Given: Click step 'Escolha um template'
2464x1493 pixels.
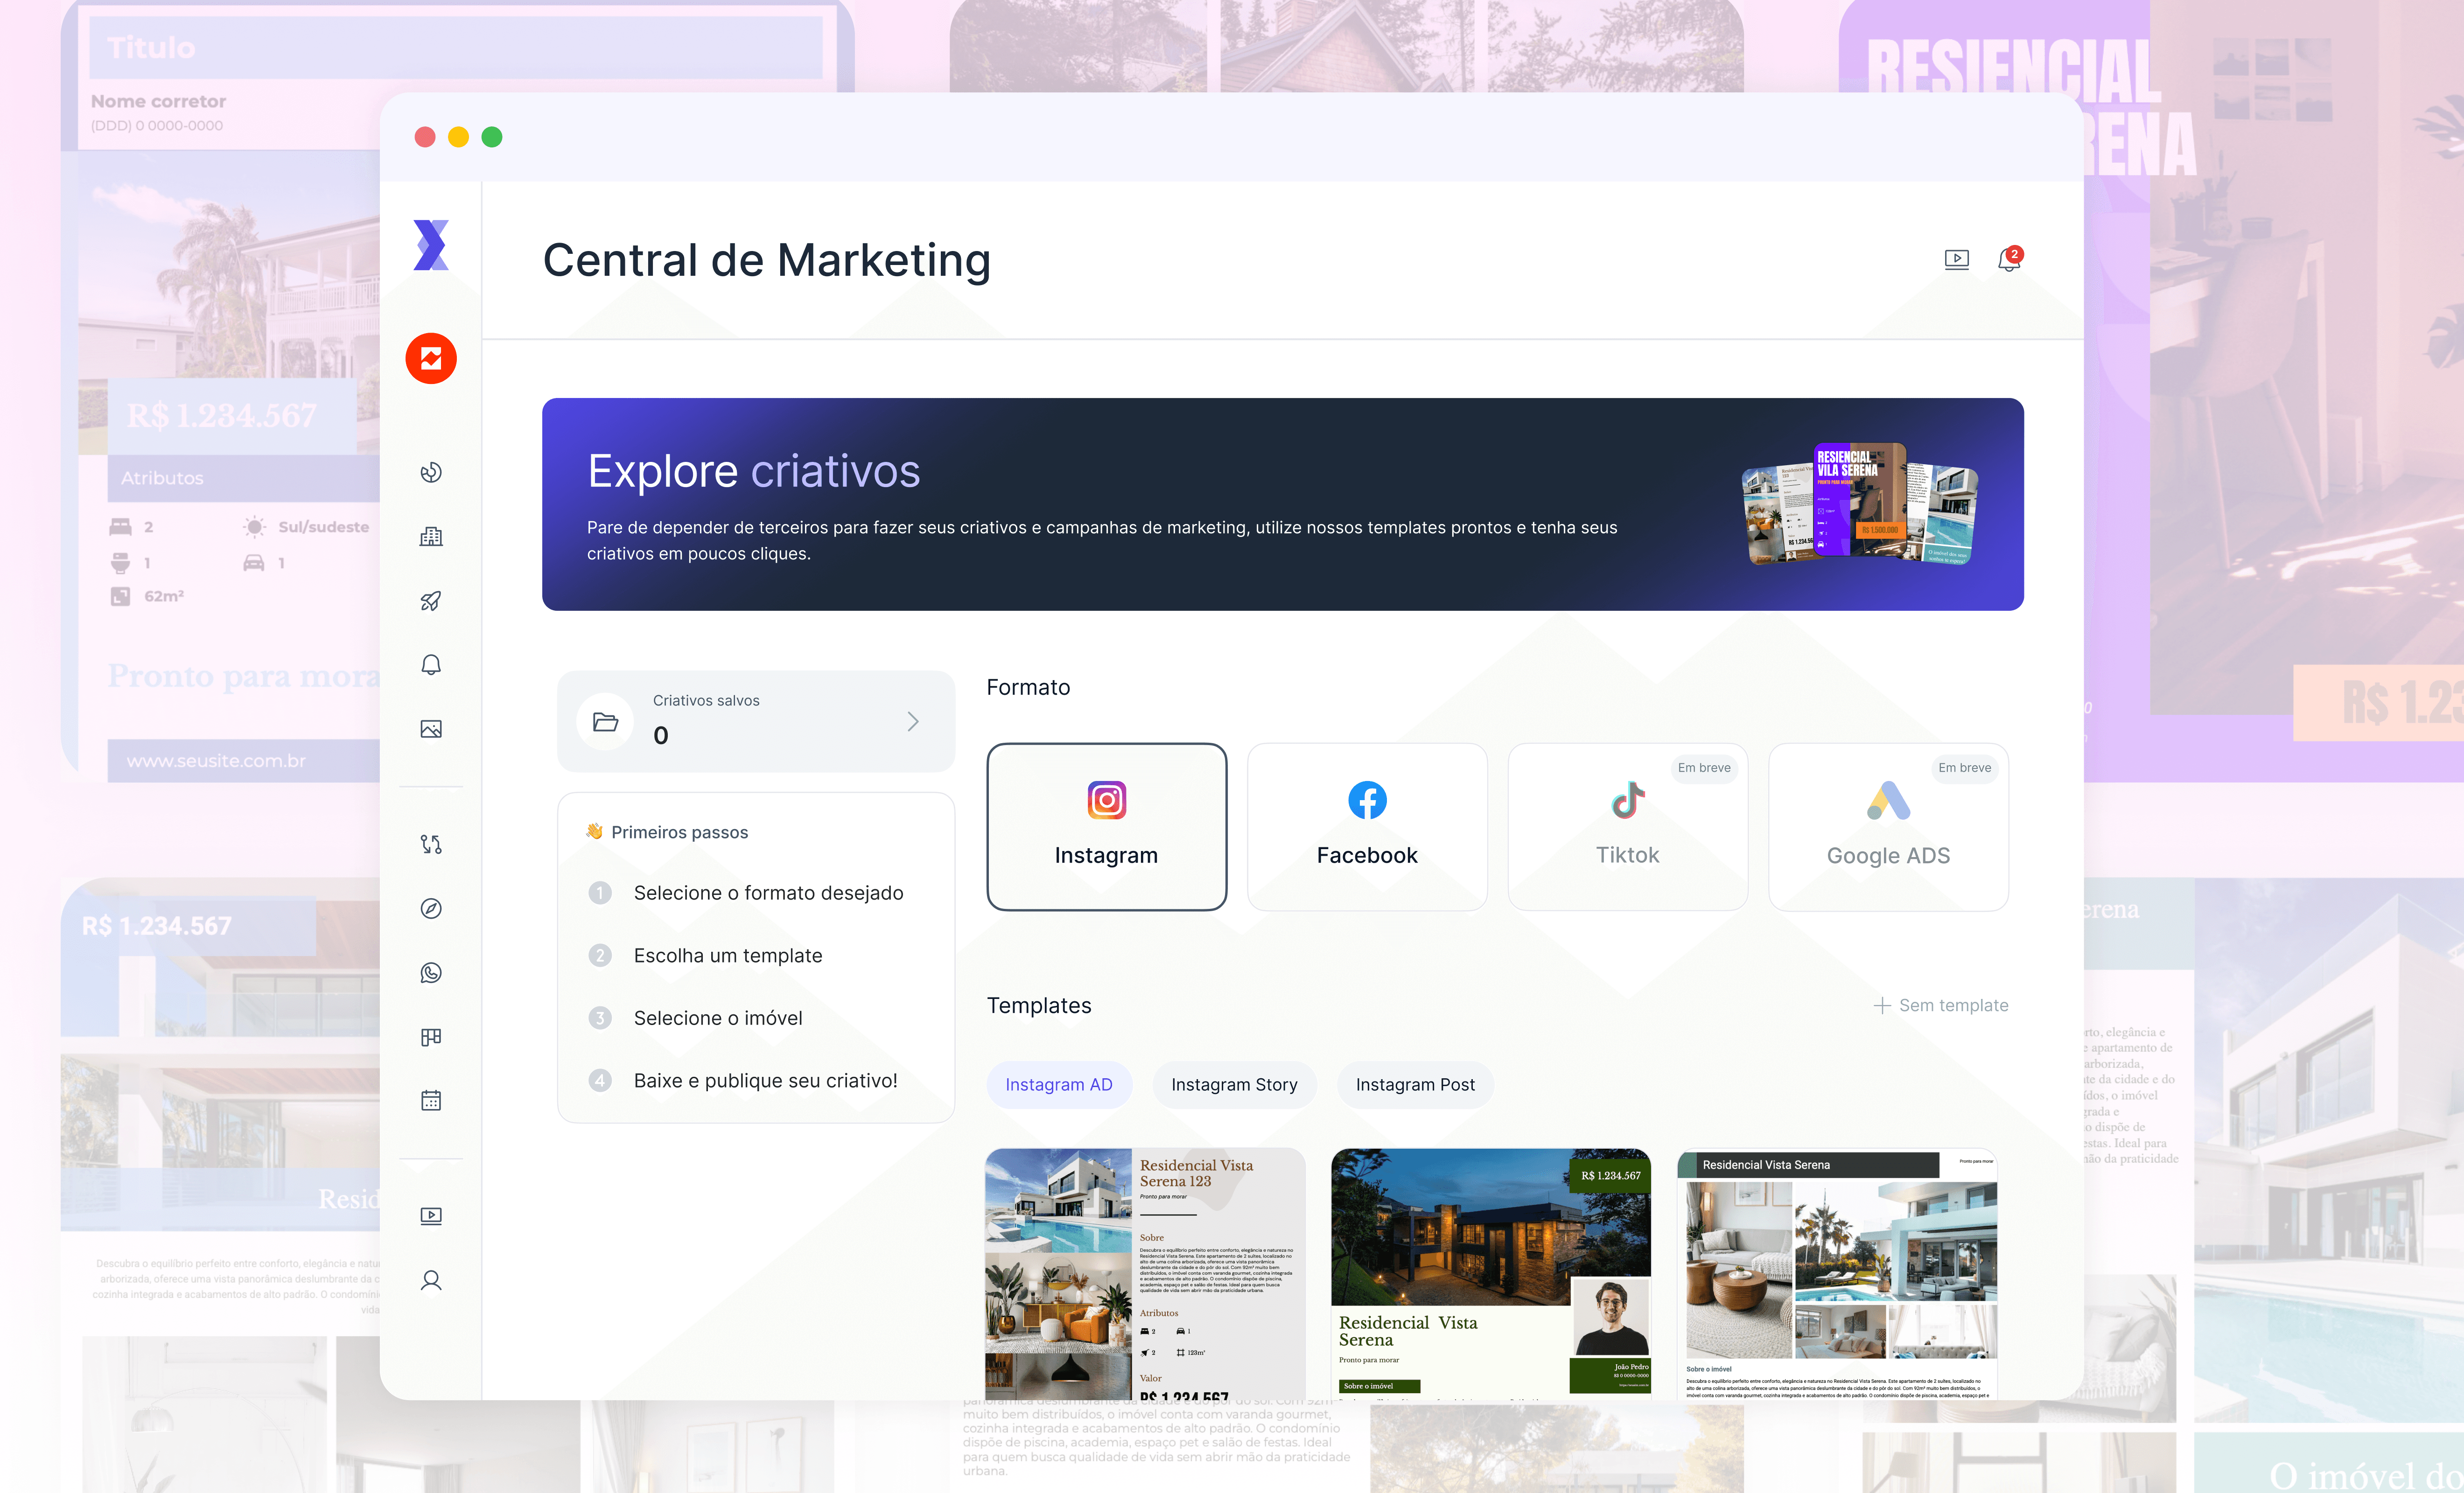Looking at the screenshot, I should (728, 955).
